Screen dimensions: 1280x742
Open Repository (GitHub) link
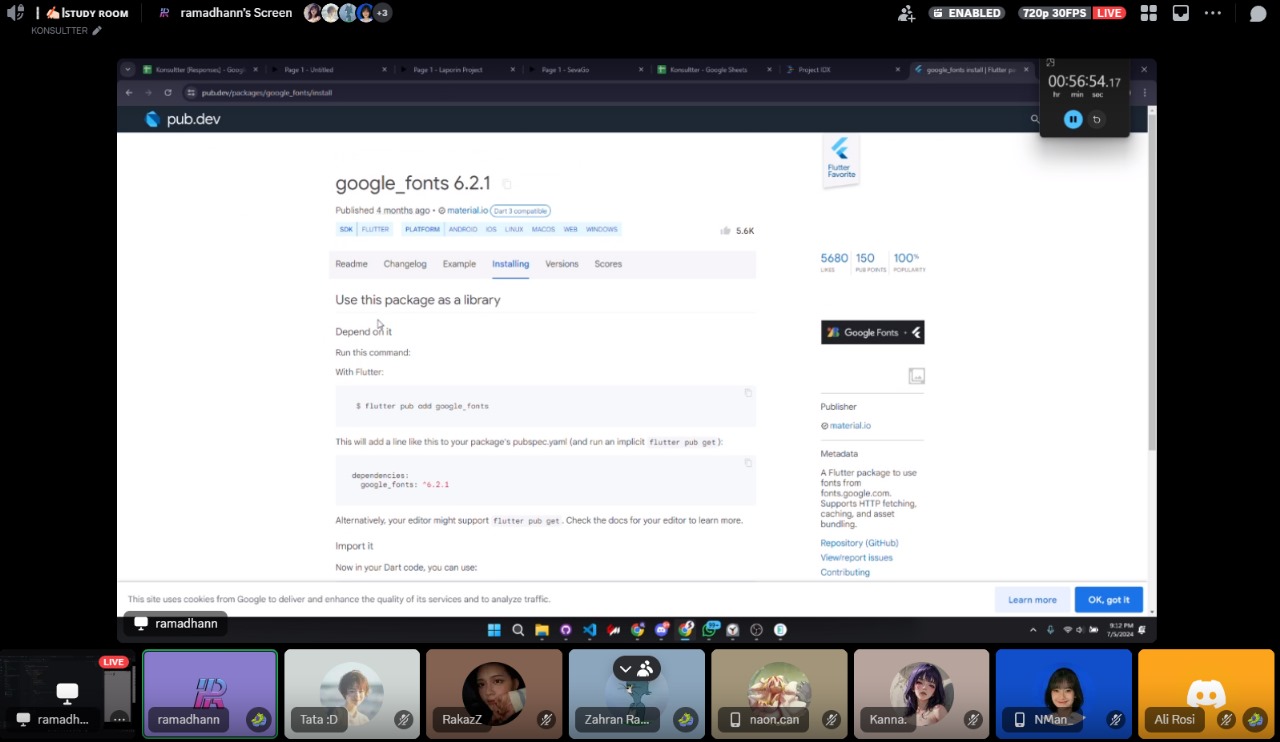pos(859,543)
